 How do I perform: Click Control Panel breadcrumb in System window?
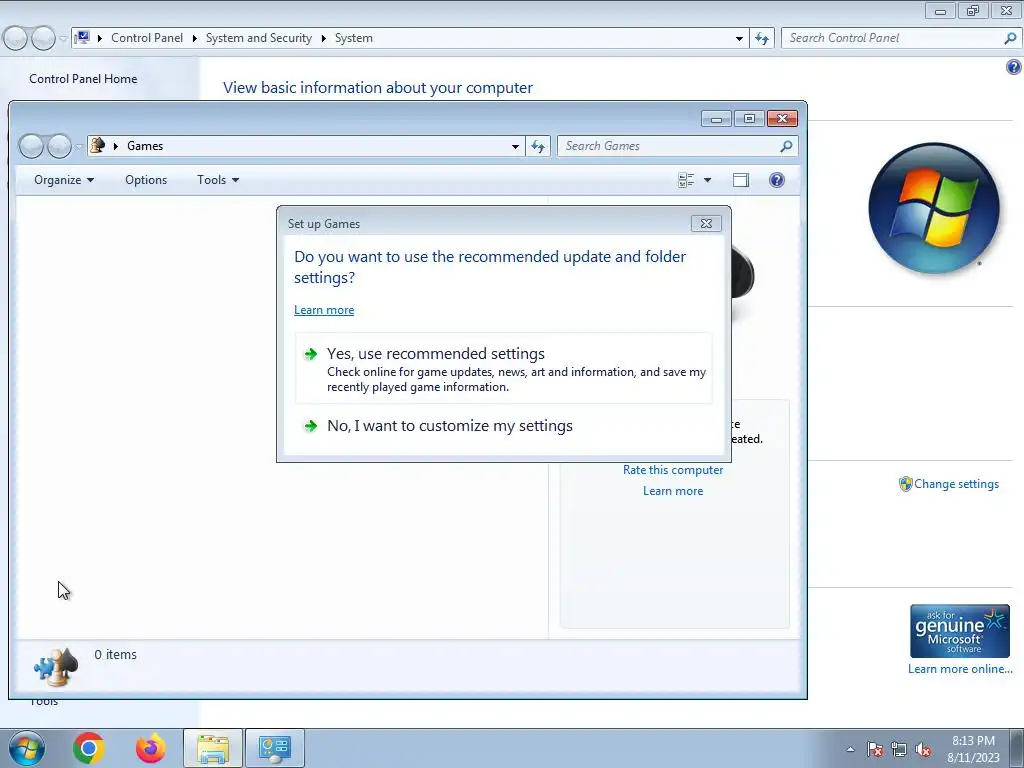point(147,38)
